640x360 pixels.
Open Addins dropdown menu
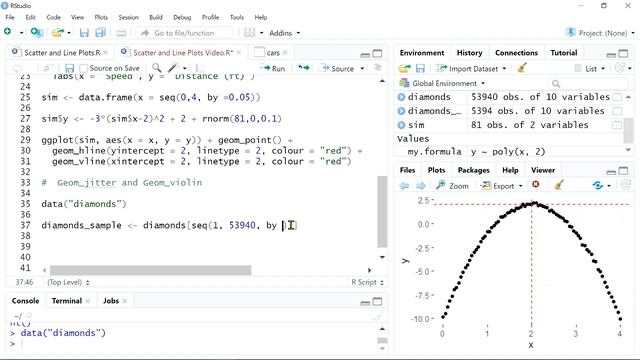pyautogui.click(x=284, y=33)
